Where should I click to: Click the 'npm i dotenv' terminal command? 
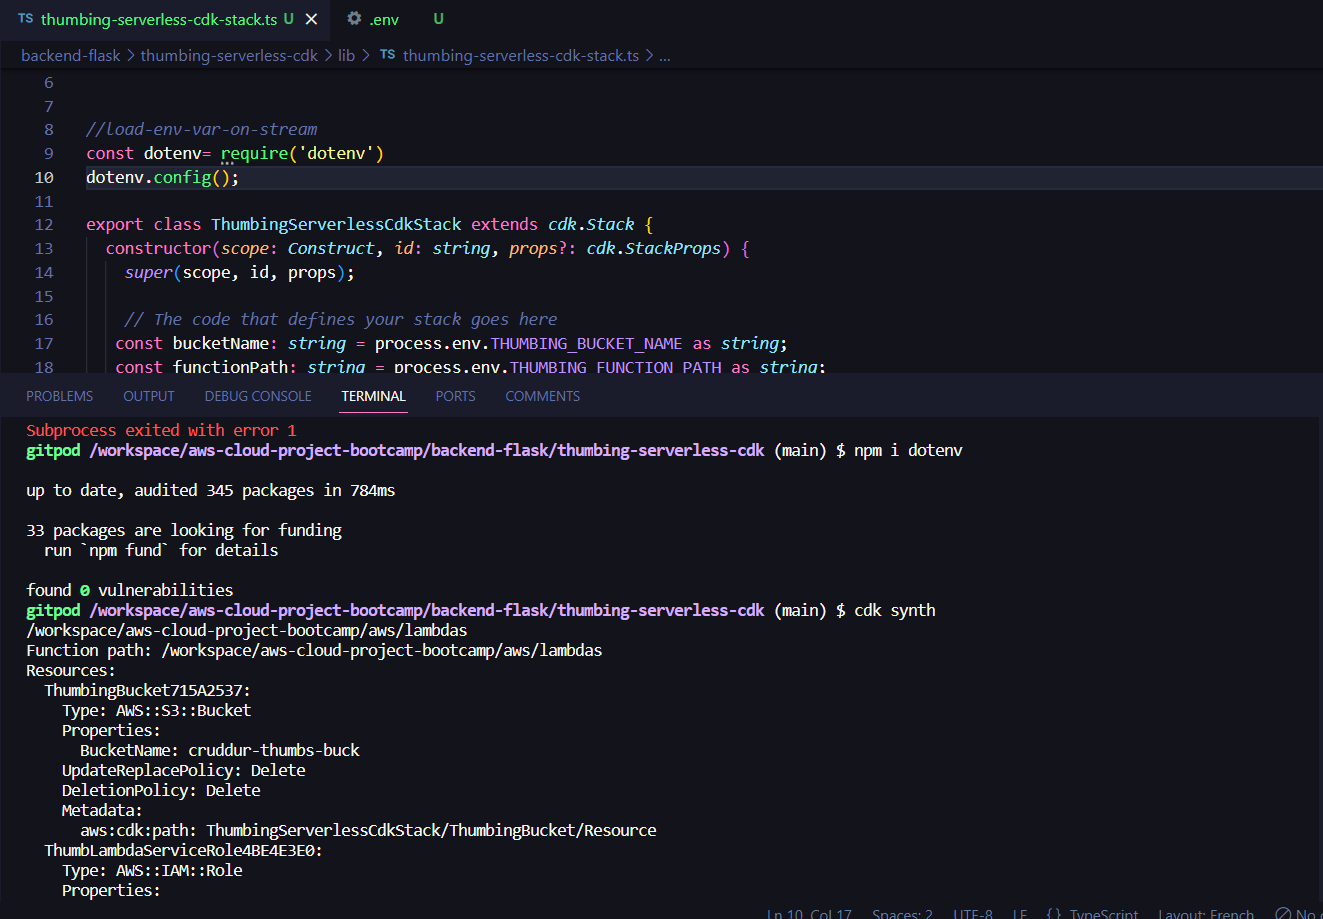pos(908,451)
